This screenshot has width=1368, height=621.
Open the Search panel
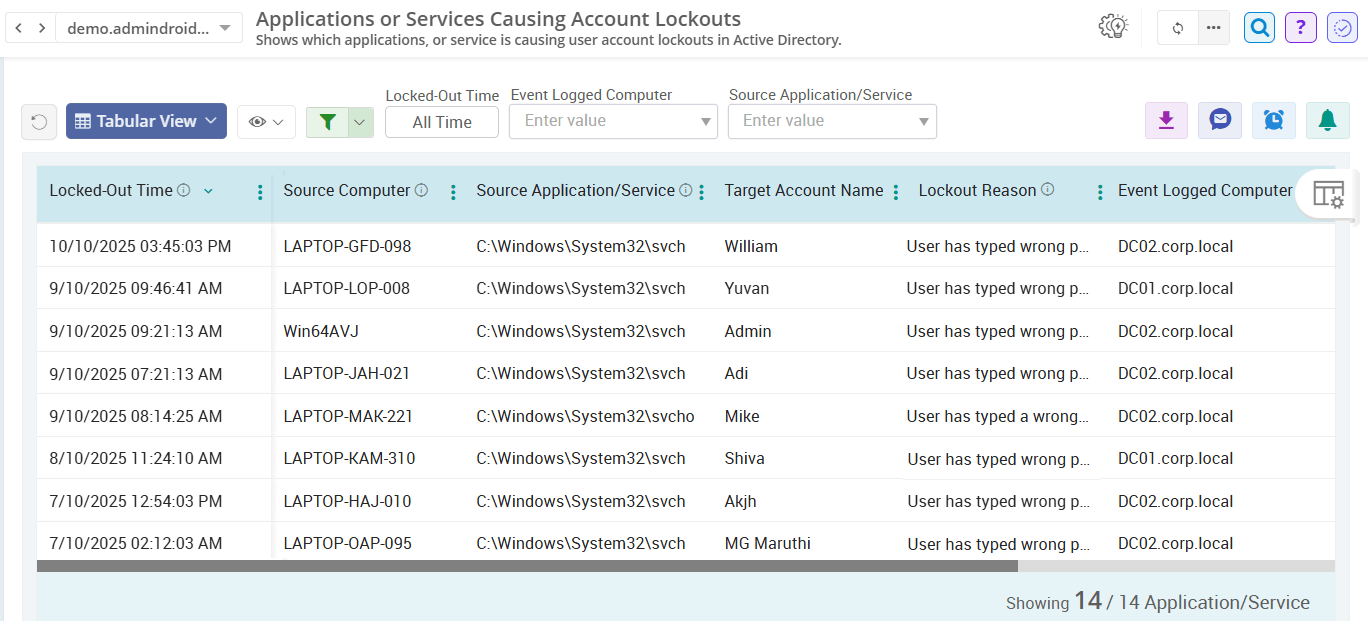pos(1259,27)
